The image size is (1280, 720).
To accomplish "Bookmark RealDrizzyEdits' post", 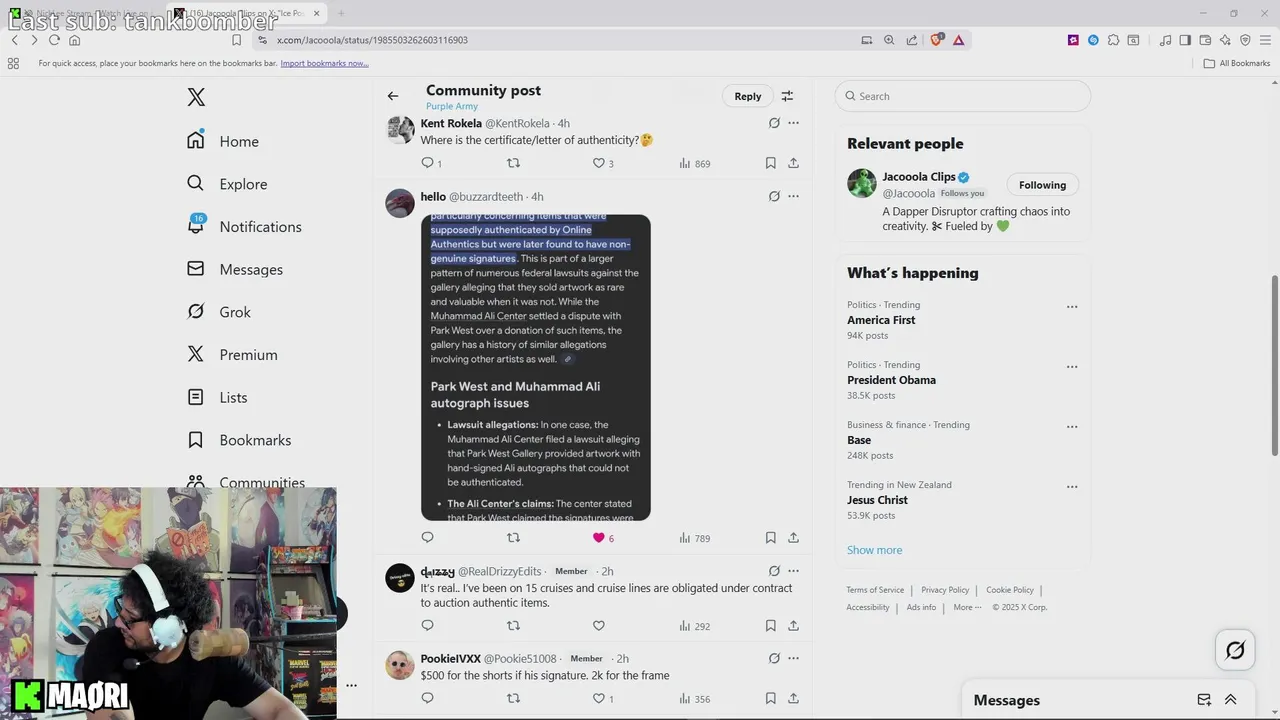I will [770, 626].
